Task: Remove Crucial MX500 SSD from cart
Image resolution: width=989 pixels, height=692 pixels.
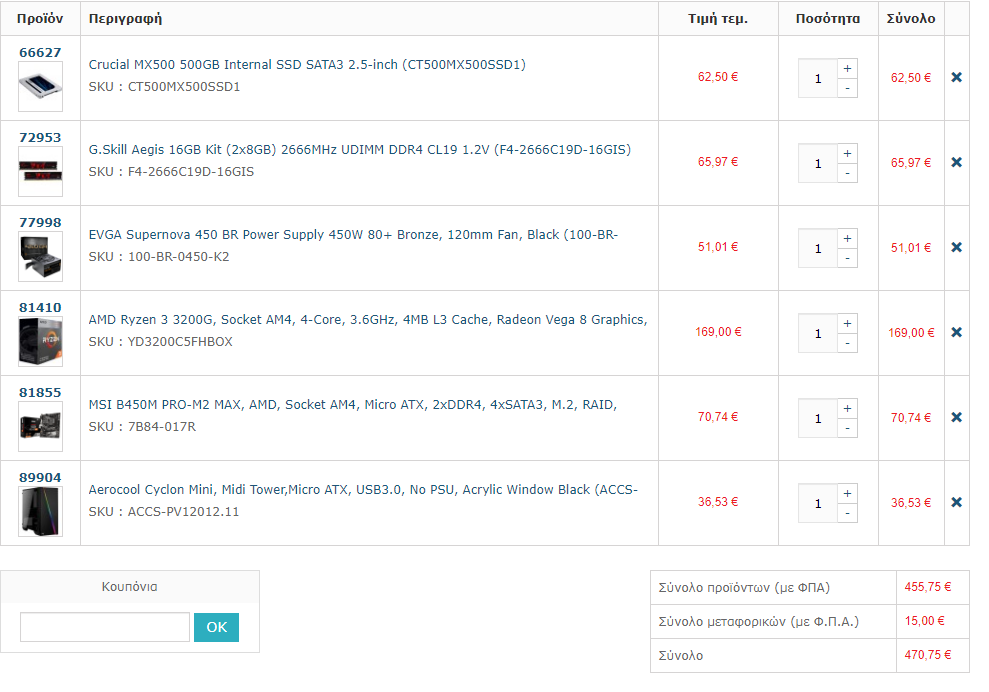Action: (x=956, y=77)
